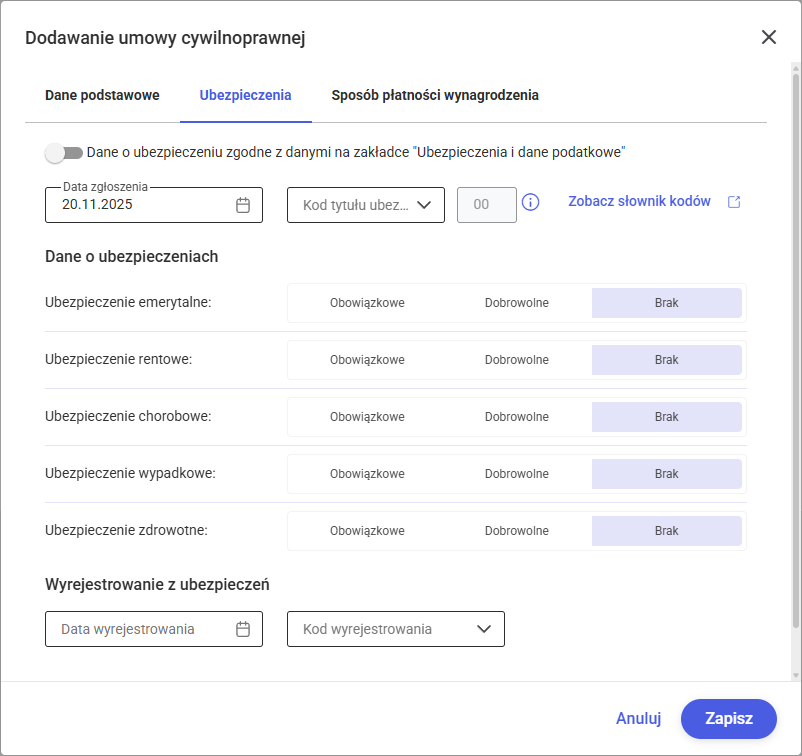Close the Dodawanie umowy cywilnoprawnej dialog
The width and height of the screenshot is (802, 756).
[768, 38]
